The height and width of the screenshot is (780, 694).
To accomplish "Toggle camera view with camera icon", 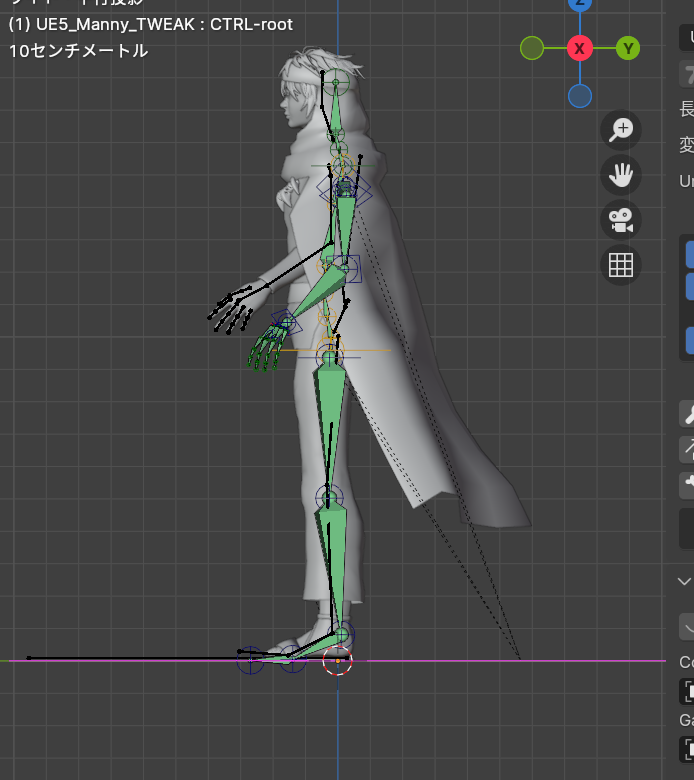I will tap(621, 220).
